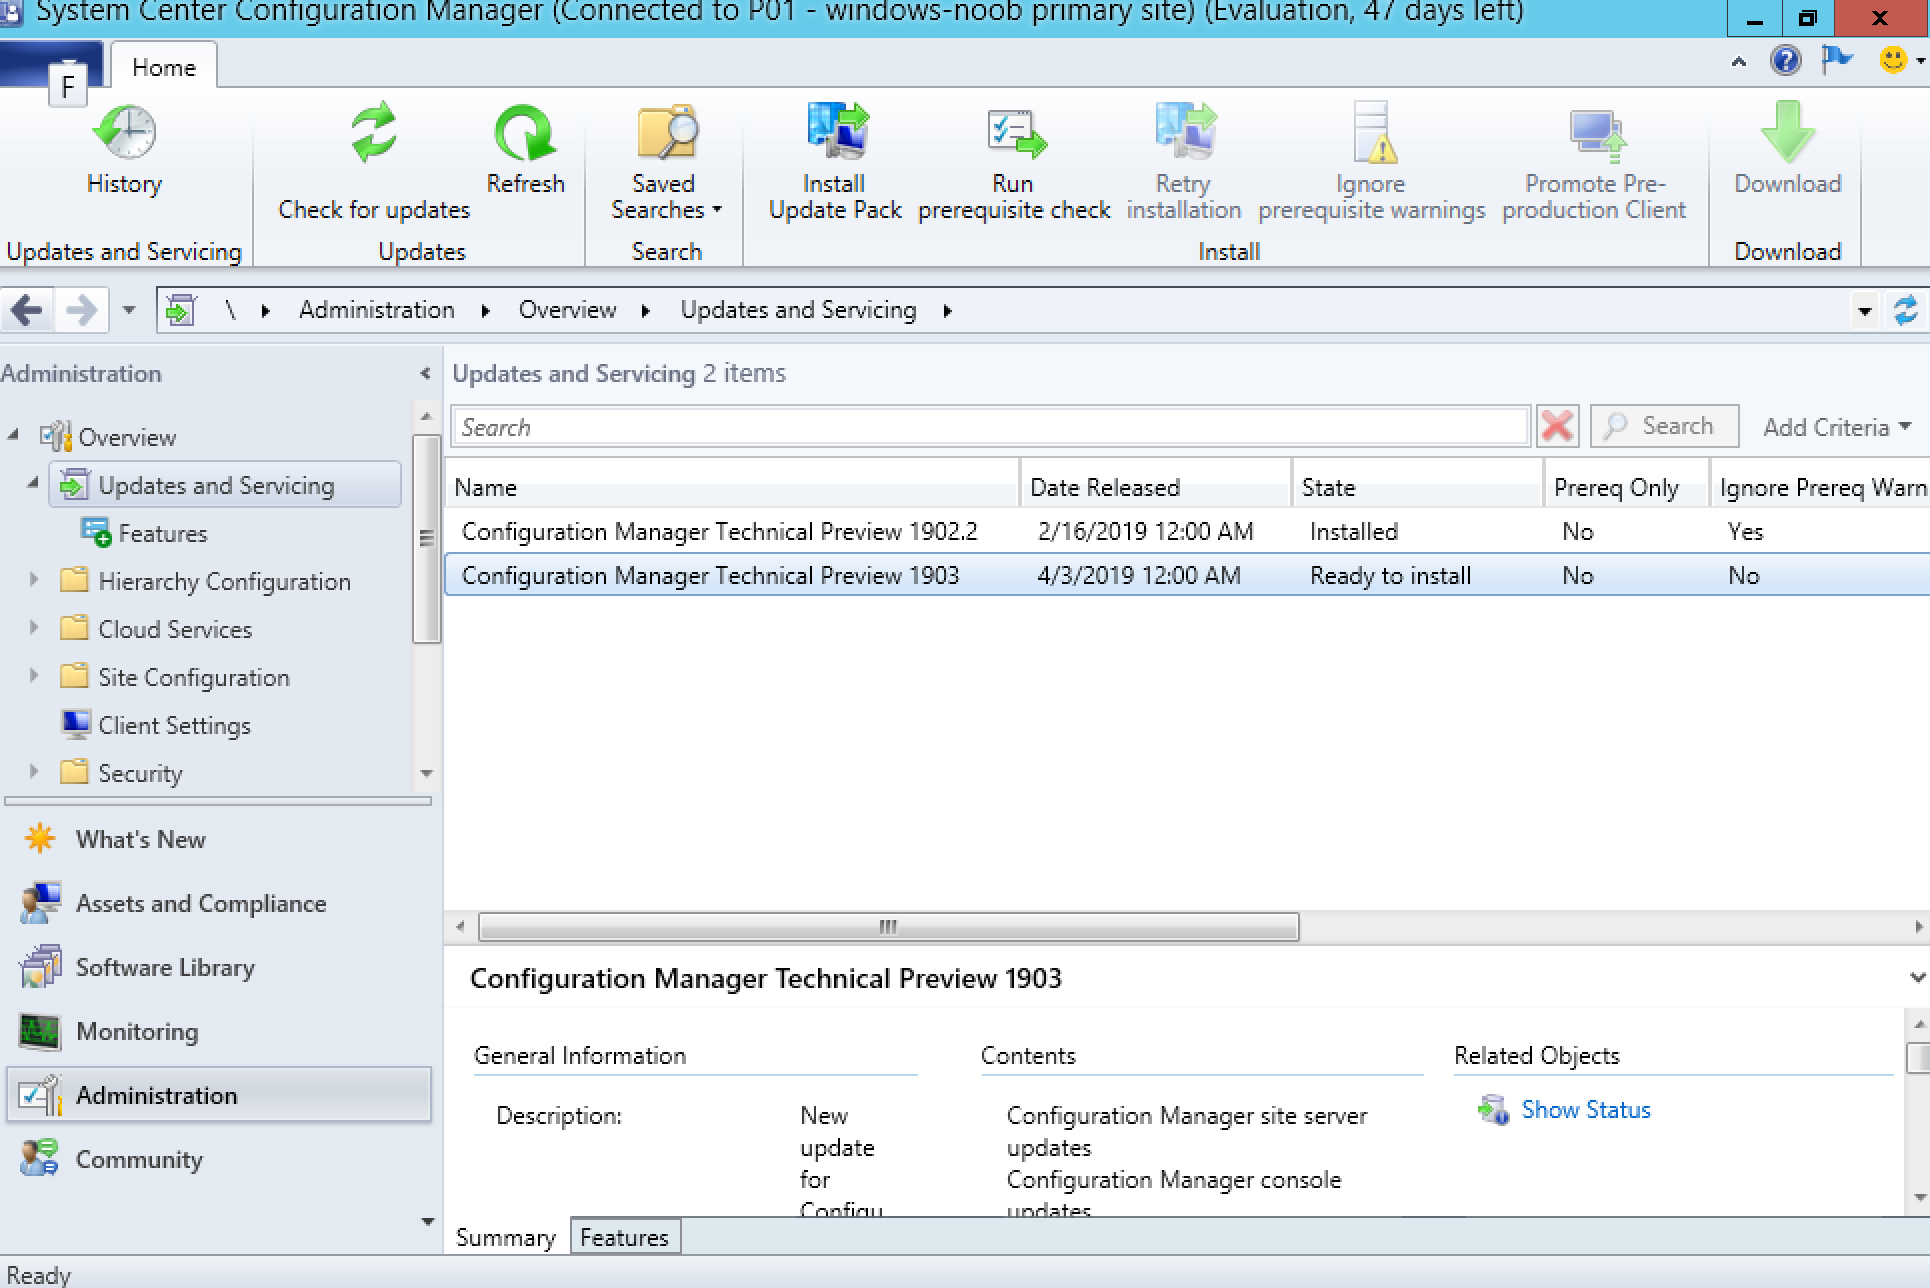Click the blue flag notifications icon
The image size is (1930, 1288).
point(1837,61)
